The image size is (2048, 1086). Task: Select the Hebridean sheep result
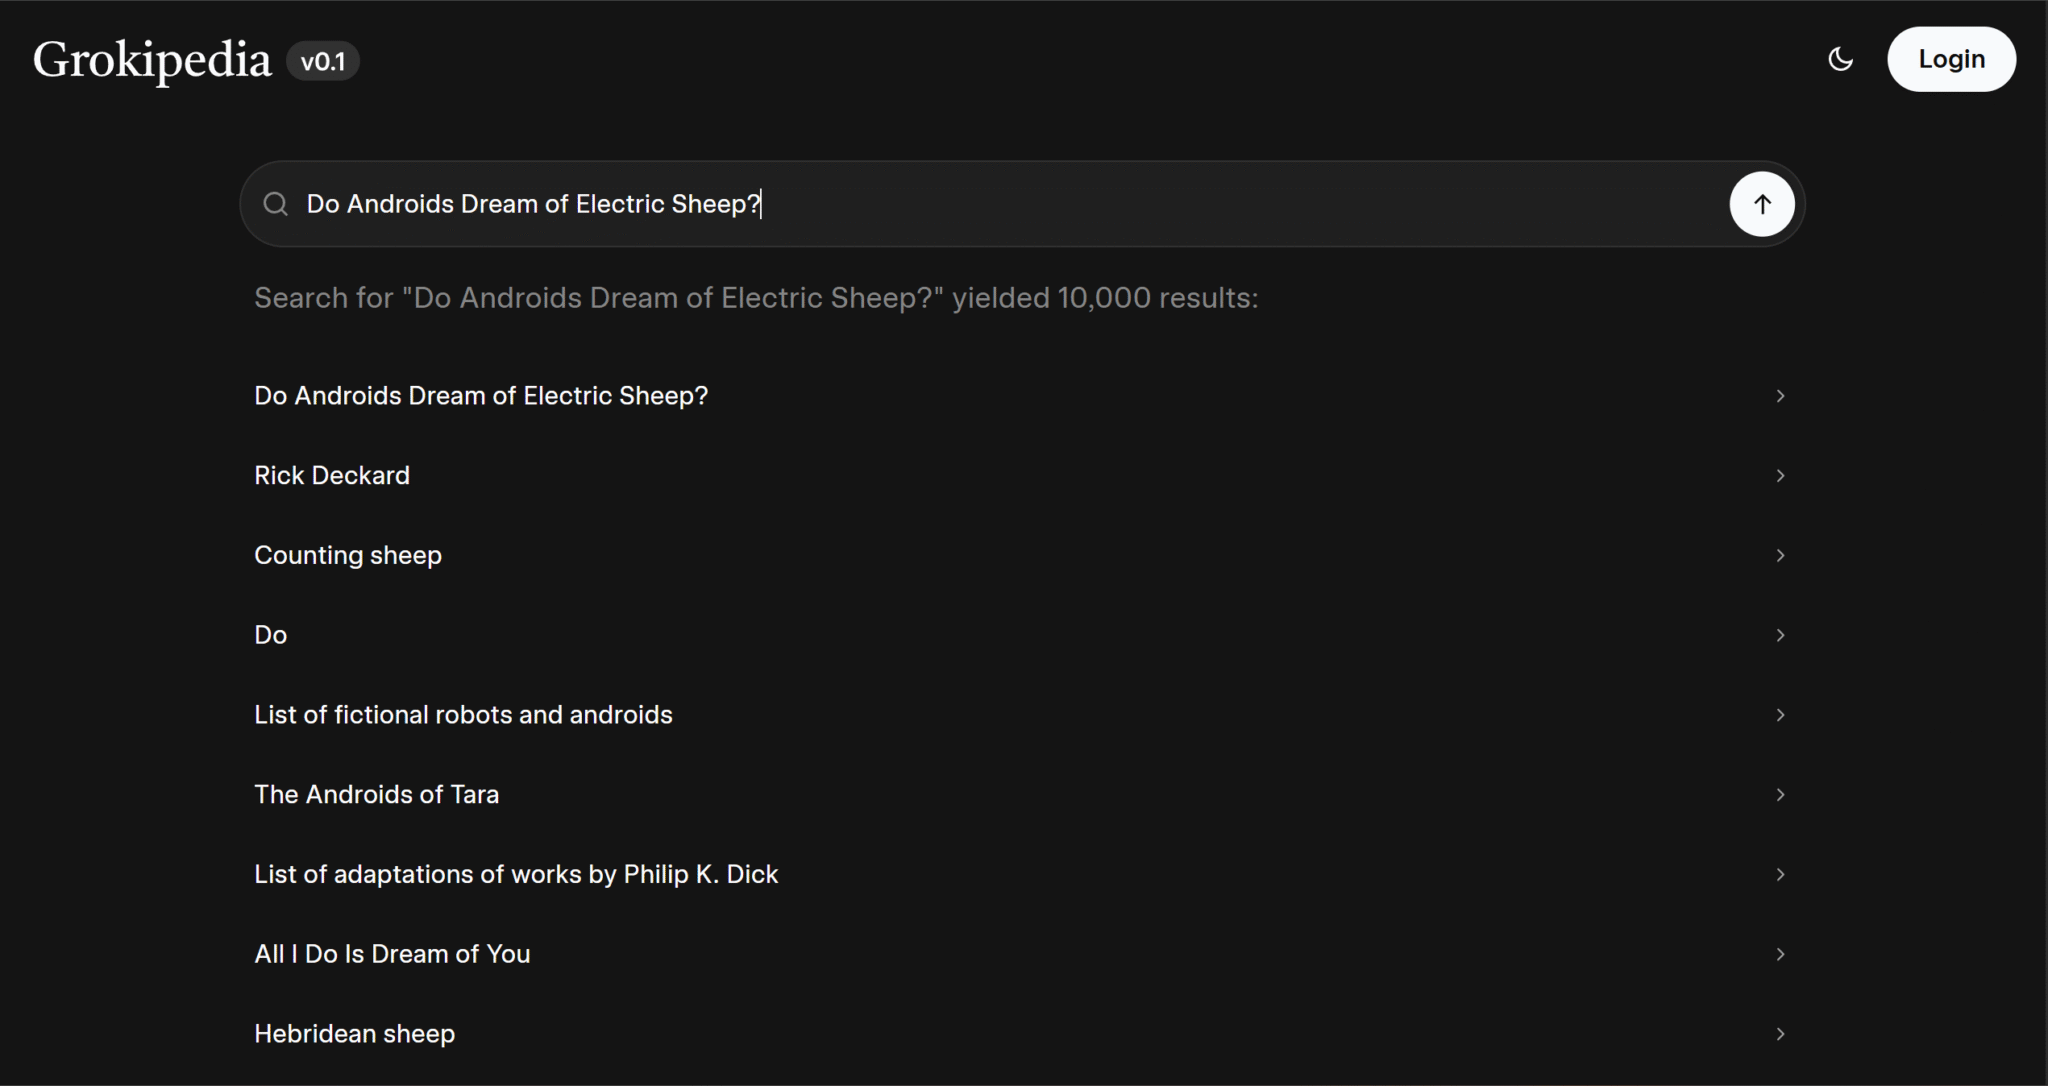pos(354,1034)
